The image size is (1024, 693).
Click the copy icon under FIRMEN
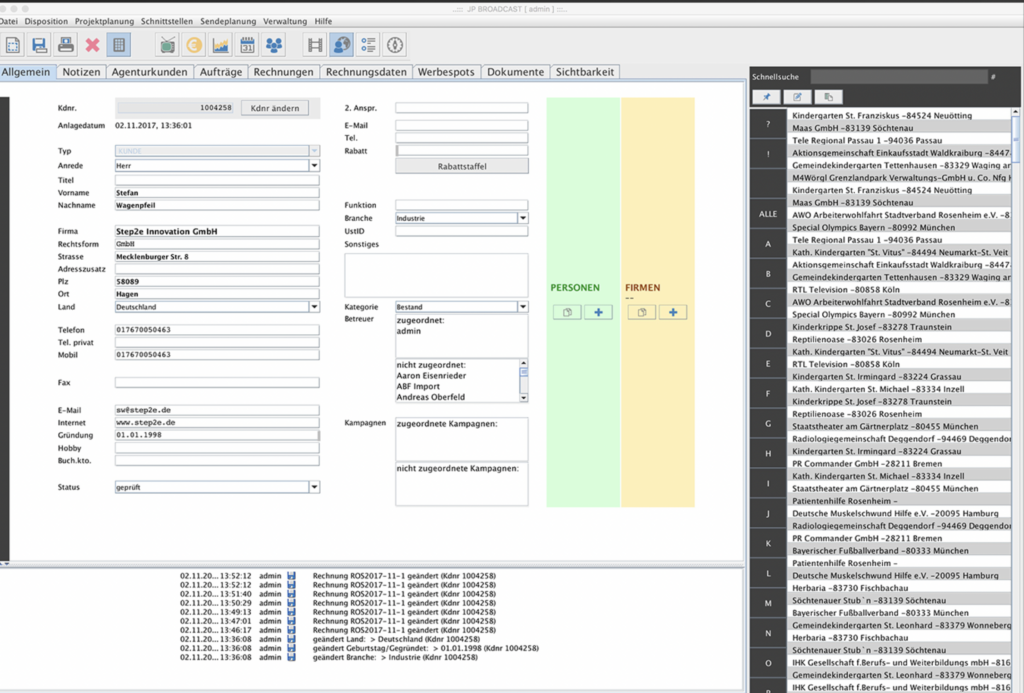pyautogui.click(x=641, y=312)
